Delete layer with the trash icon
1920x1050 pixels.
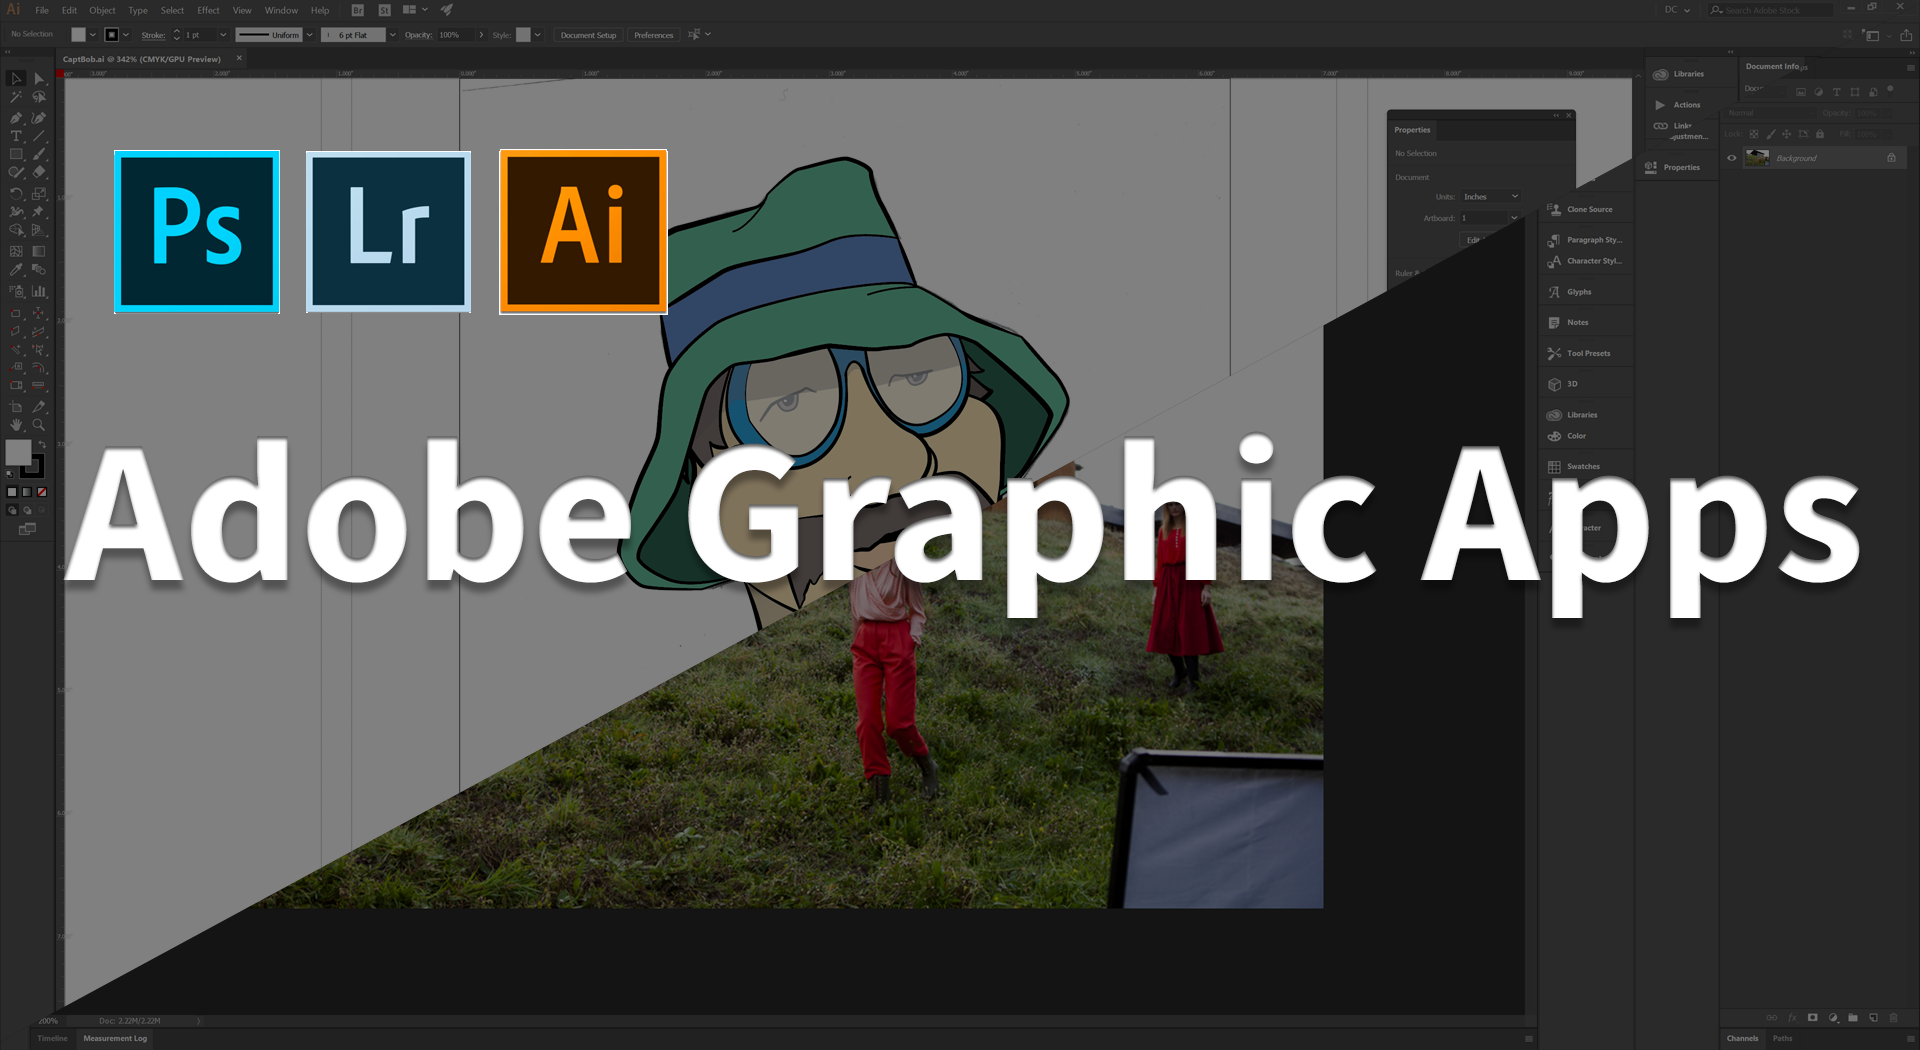[1893, 1018]
